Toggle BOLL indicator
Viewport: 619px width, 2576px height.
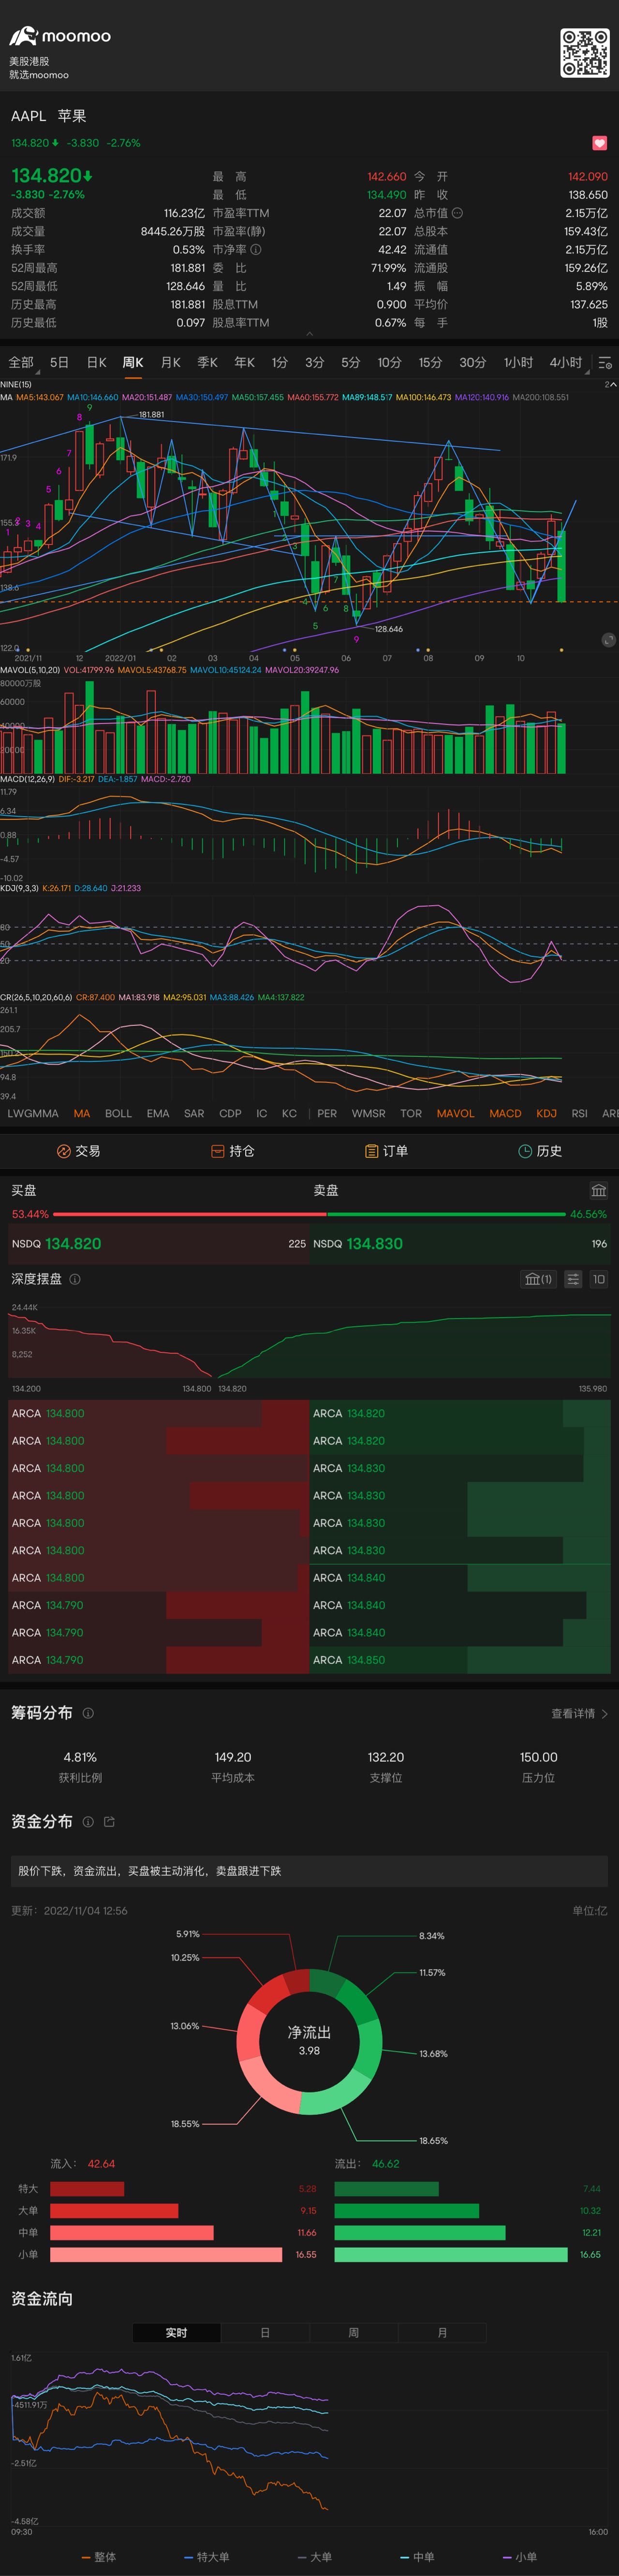[118, 1113]
